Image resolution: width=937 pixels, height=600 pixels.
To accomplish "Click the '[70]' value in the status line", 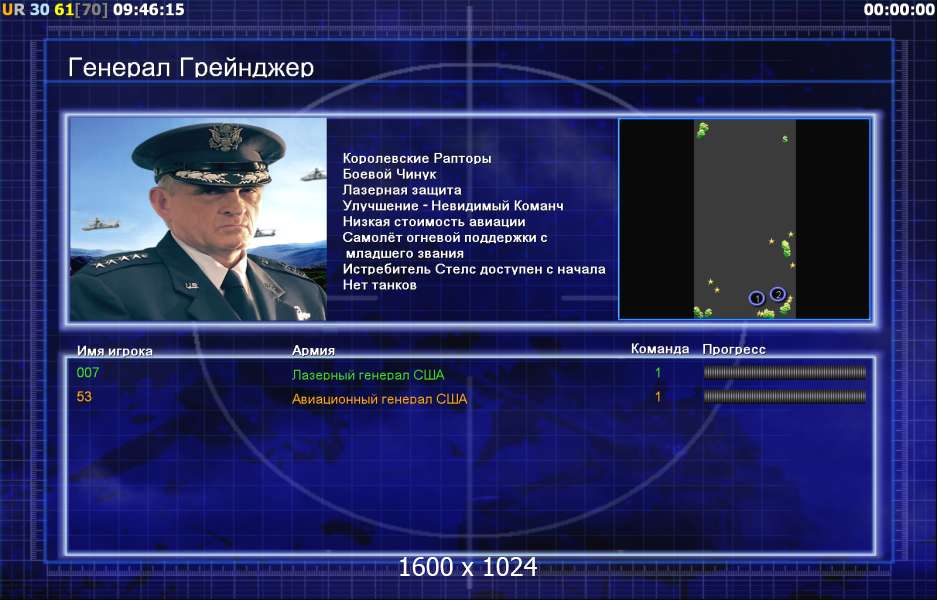I will pos(91,10).
